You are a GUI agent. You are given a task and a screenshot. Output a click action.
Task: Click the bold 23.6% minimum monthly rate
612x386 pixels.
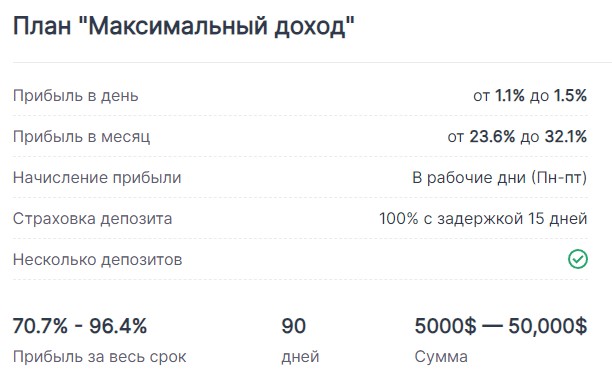[492, 137]
